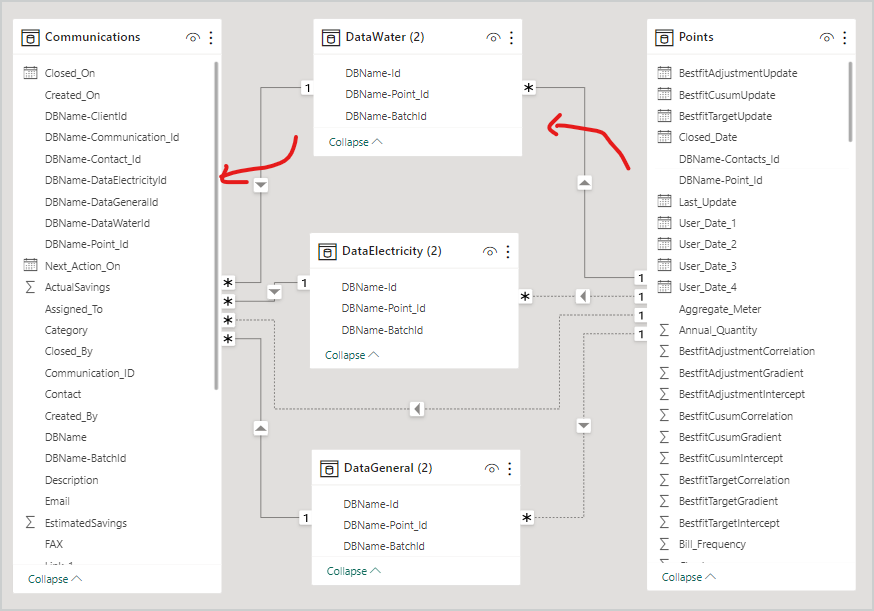Collapse the DataElectricity (2) table card
Viewport: 874px width, 611px height.
coord(352,355)
